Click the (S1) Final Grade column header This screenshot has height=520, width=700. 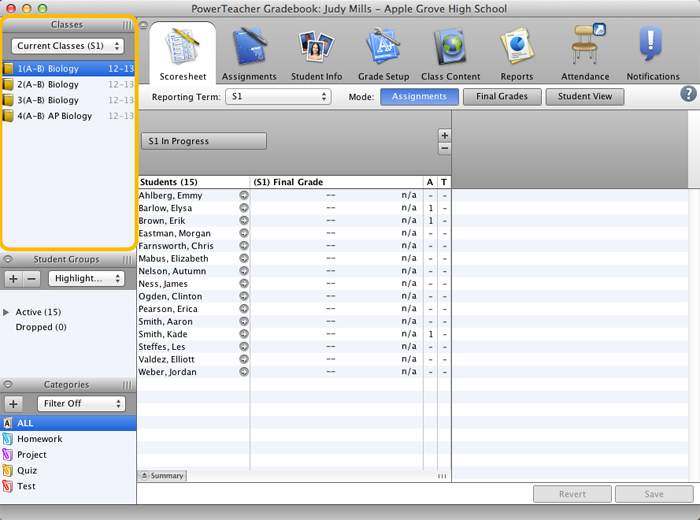click(337, 182)
